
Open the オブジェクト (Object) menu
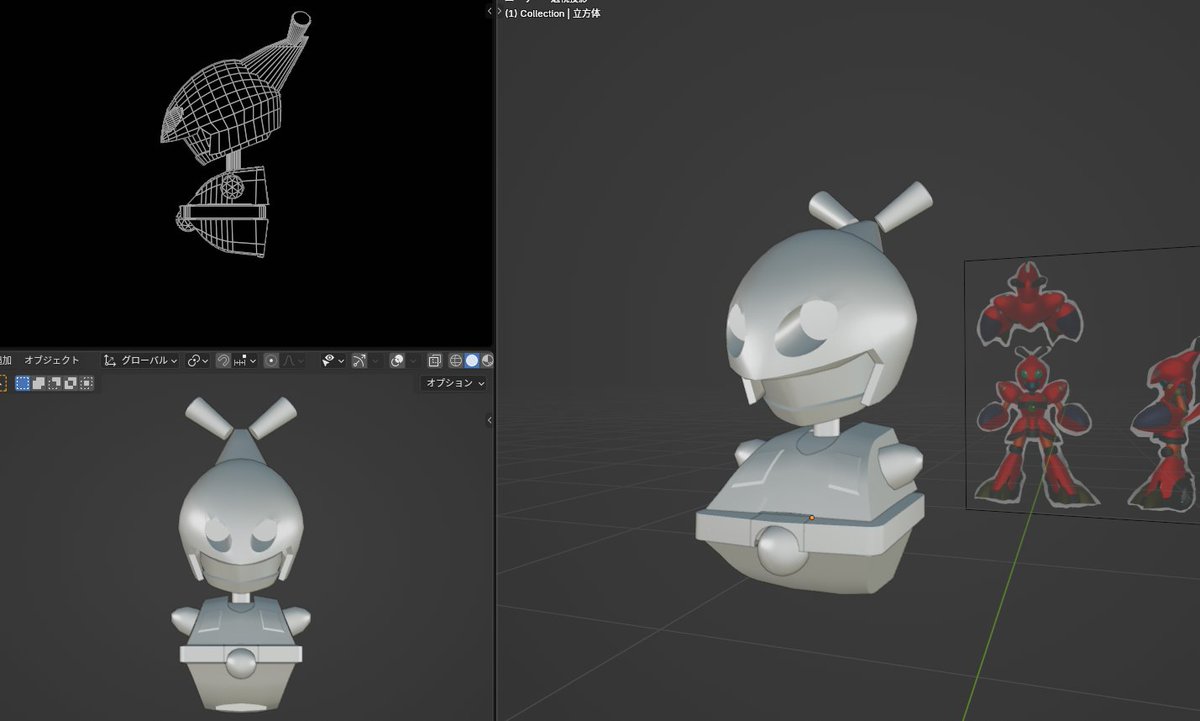(52, 360)
